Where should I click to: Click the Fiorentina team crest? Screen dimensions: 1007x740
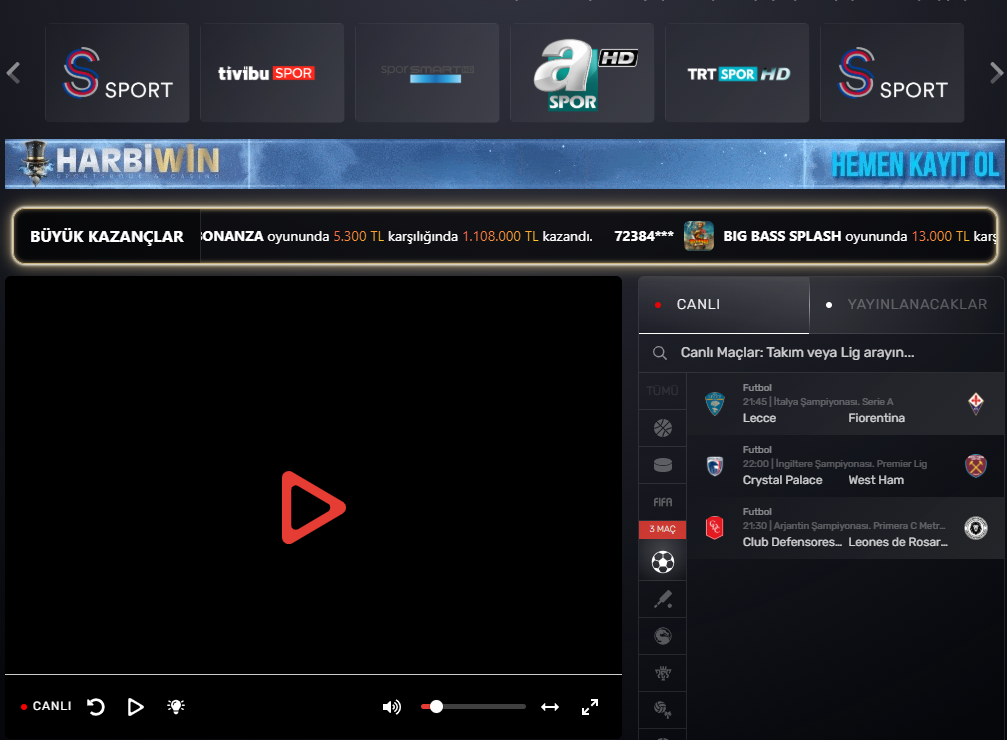point(976,403)
